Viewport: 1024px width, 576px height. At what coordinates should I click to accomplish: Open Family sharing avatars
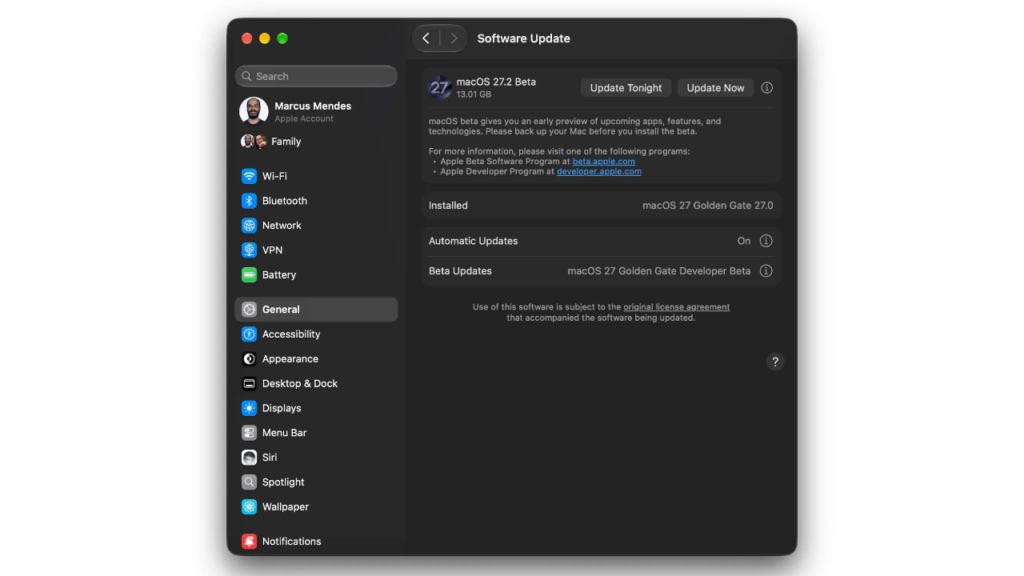pos(253,141)
